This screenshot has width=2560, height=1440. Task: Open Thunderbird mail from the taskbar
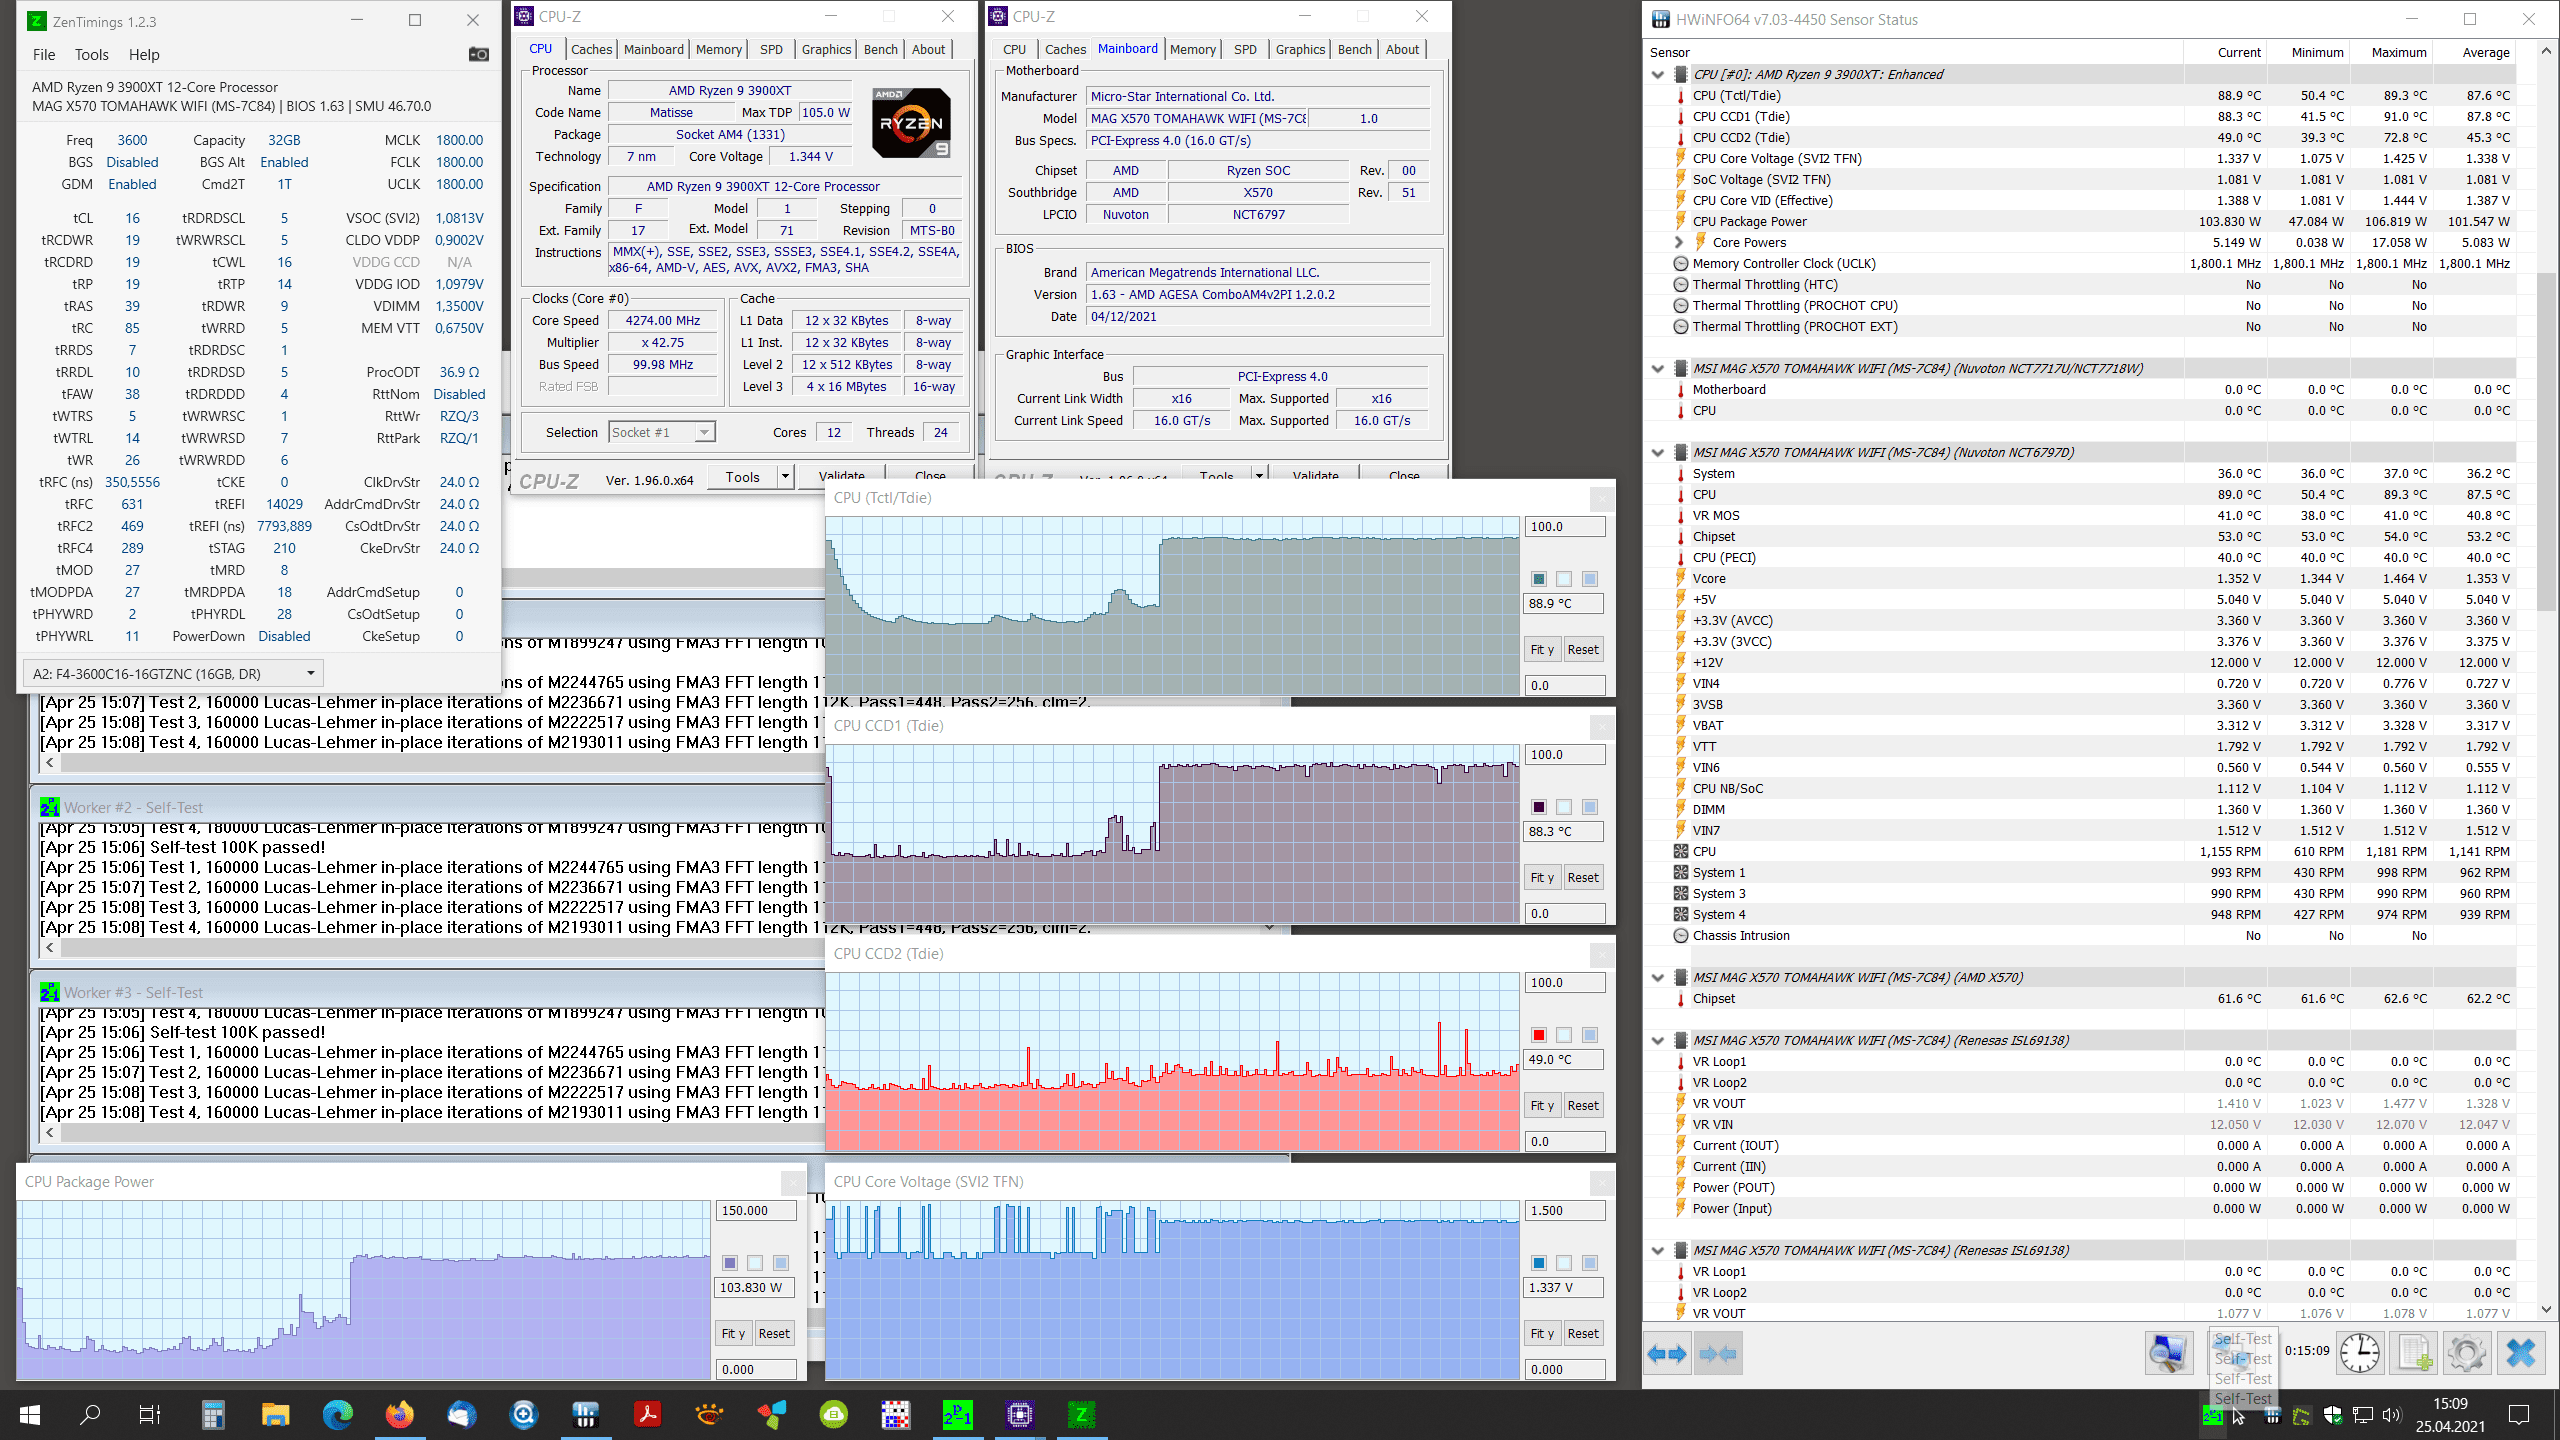click(x=462, y=1414)
